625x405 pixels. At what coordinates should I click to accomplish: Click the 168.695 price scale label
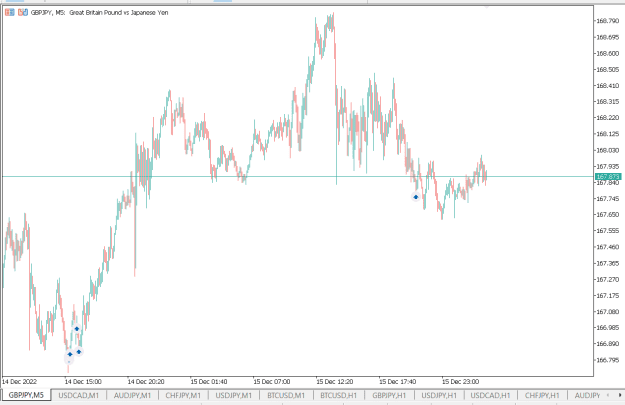coord(607,37)
